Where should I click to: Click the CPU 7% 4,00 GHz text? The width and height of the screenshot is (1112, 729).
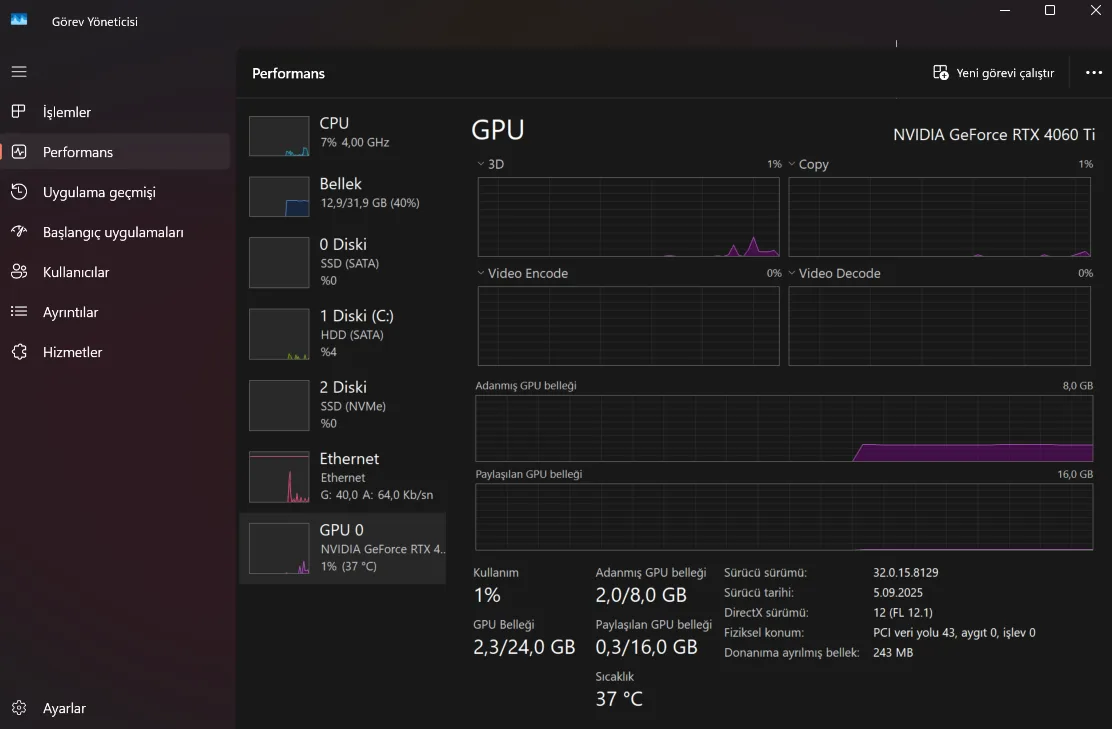click(355, 143)
